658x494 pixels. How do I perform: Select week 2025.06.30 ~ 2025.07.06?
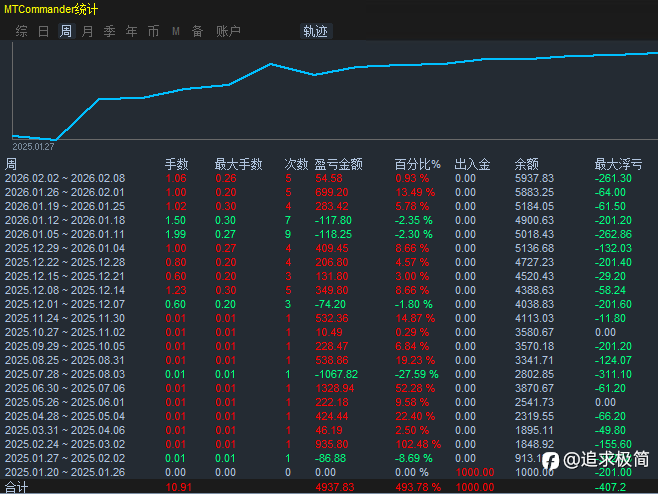point(65,388)
